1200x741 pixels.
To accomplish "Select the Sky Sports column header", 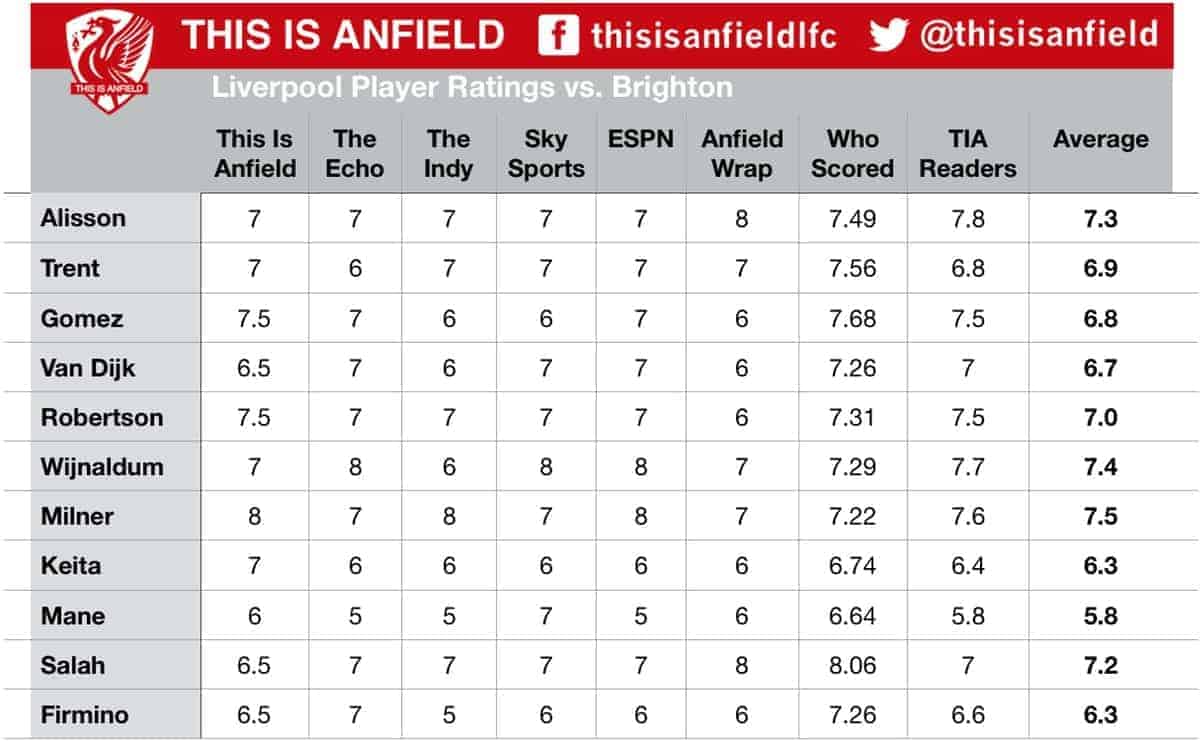I will (546, 154).
